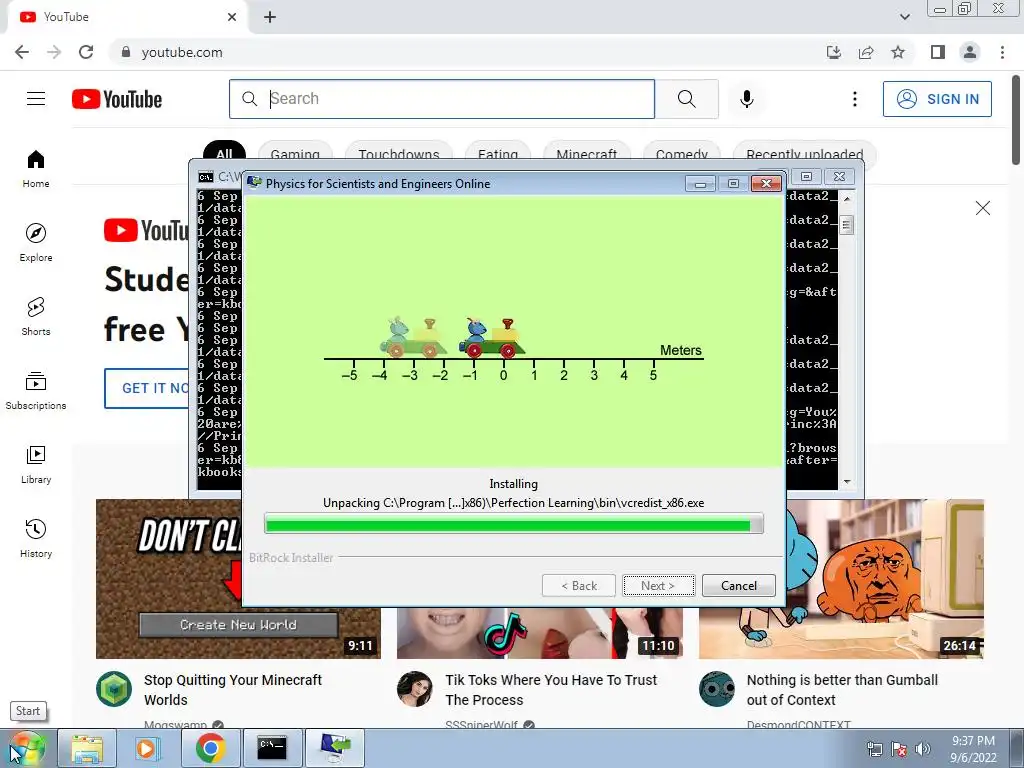
Task: Toggle Chrome side panel
Action: (x=938, y=52)
